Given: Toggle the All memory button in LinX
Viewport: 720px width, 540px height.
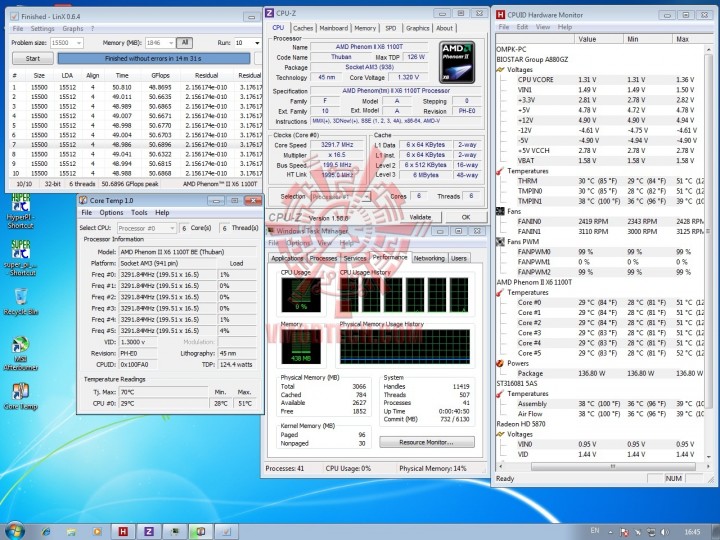Looking at the screenshot, I should [185, 43].
